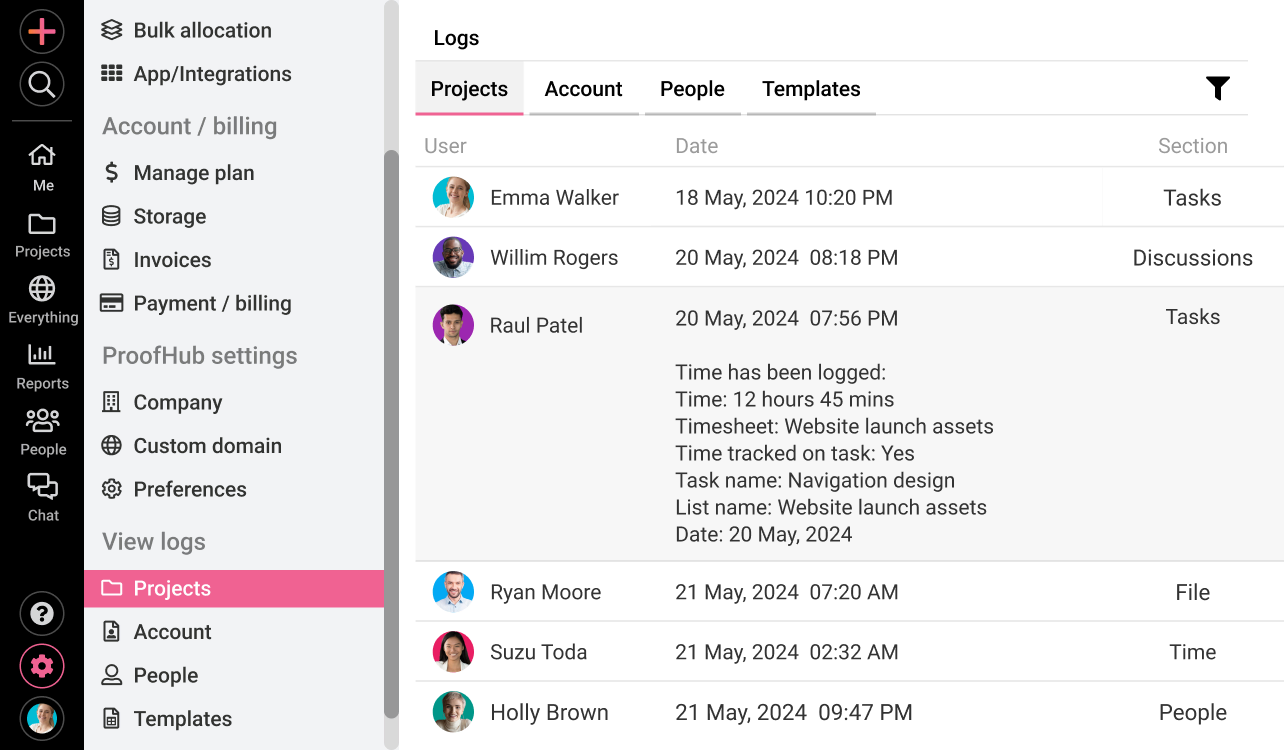The height and width of the screenshot is (750, 1284).
Task: Open search with the magnifier icon
Action: pyautogui.click(x=41, y=84)
